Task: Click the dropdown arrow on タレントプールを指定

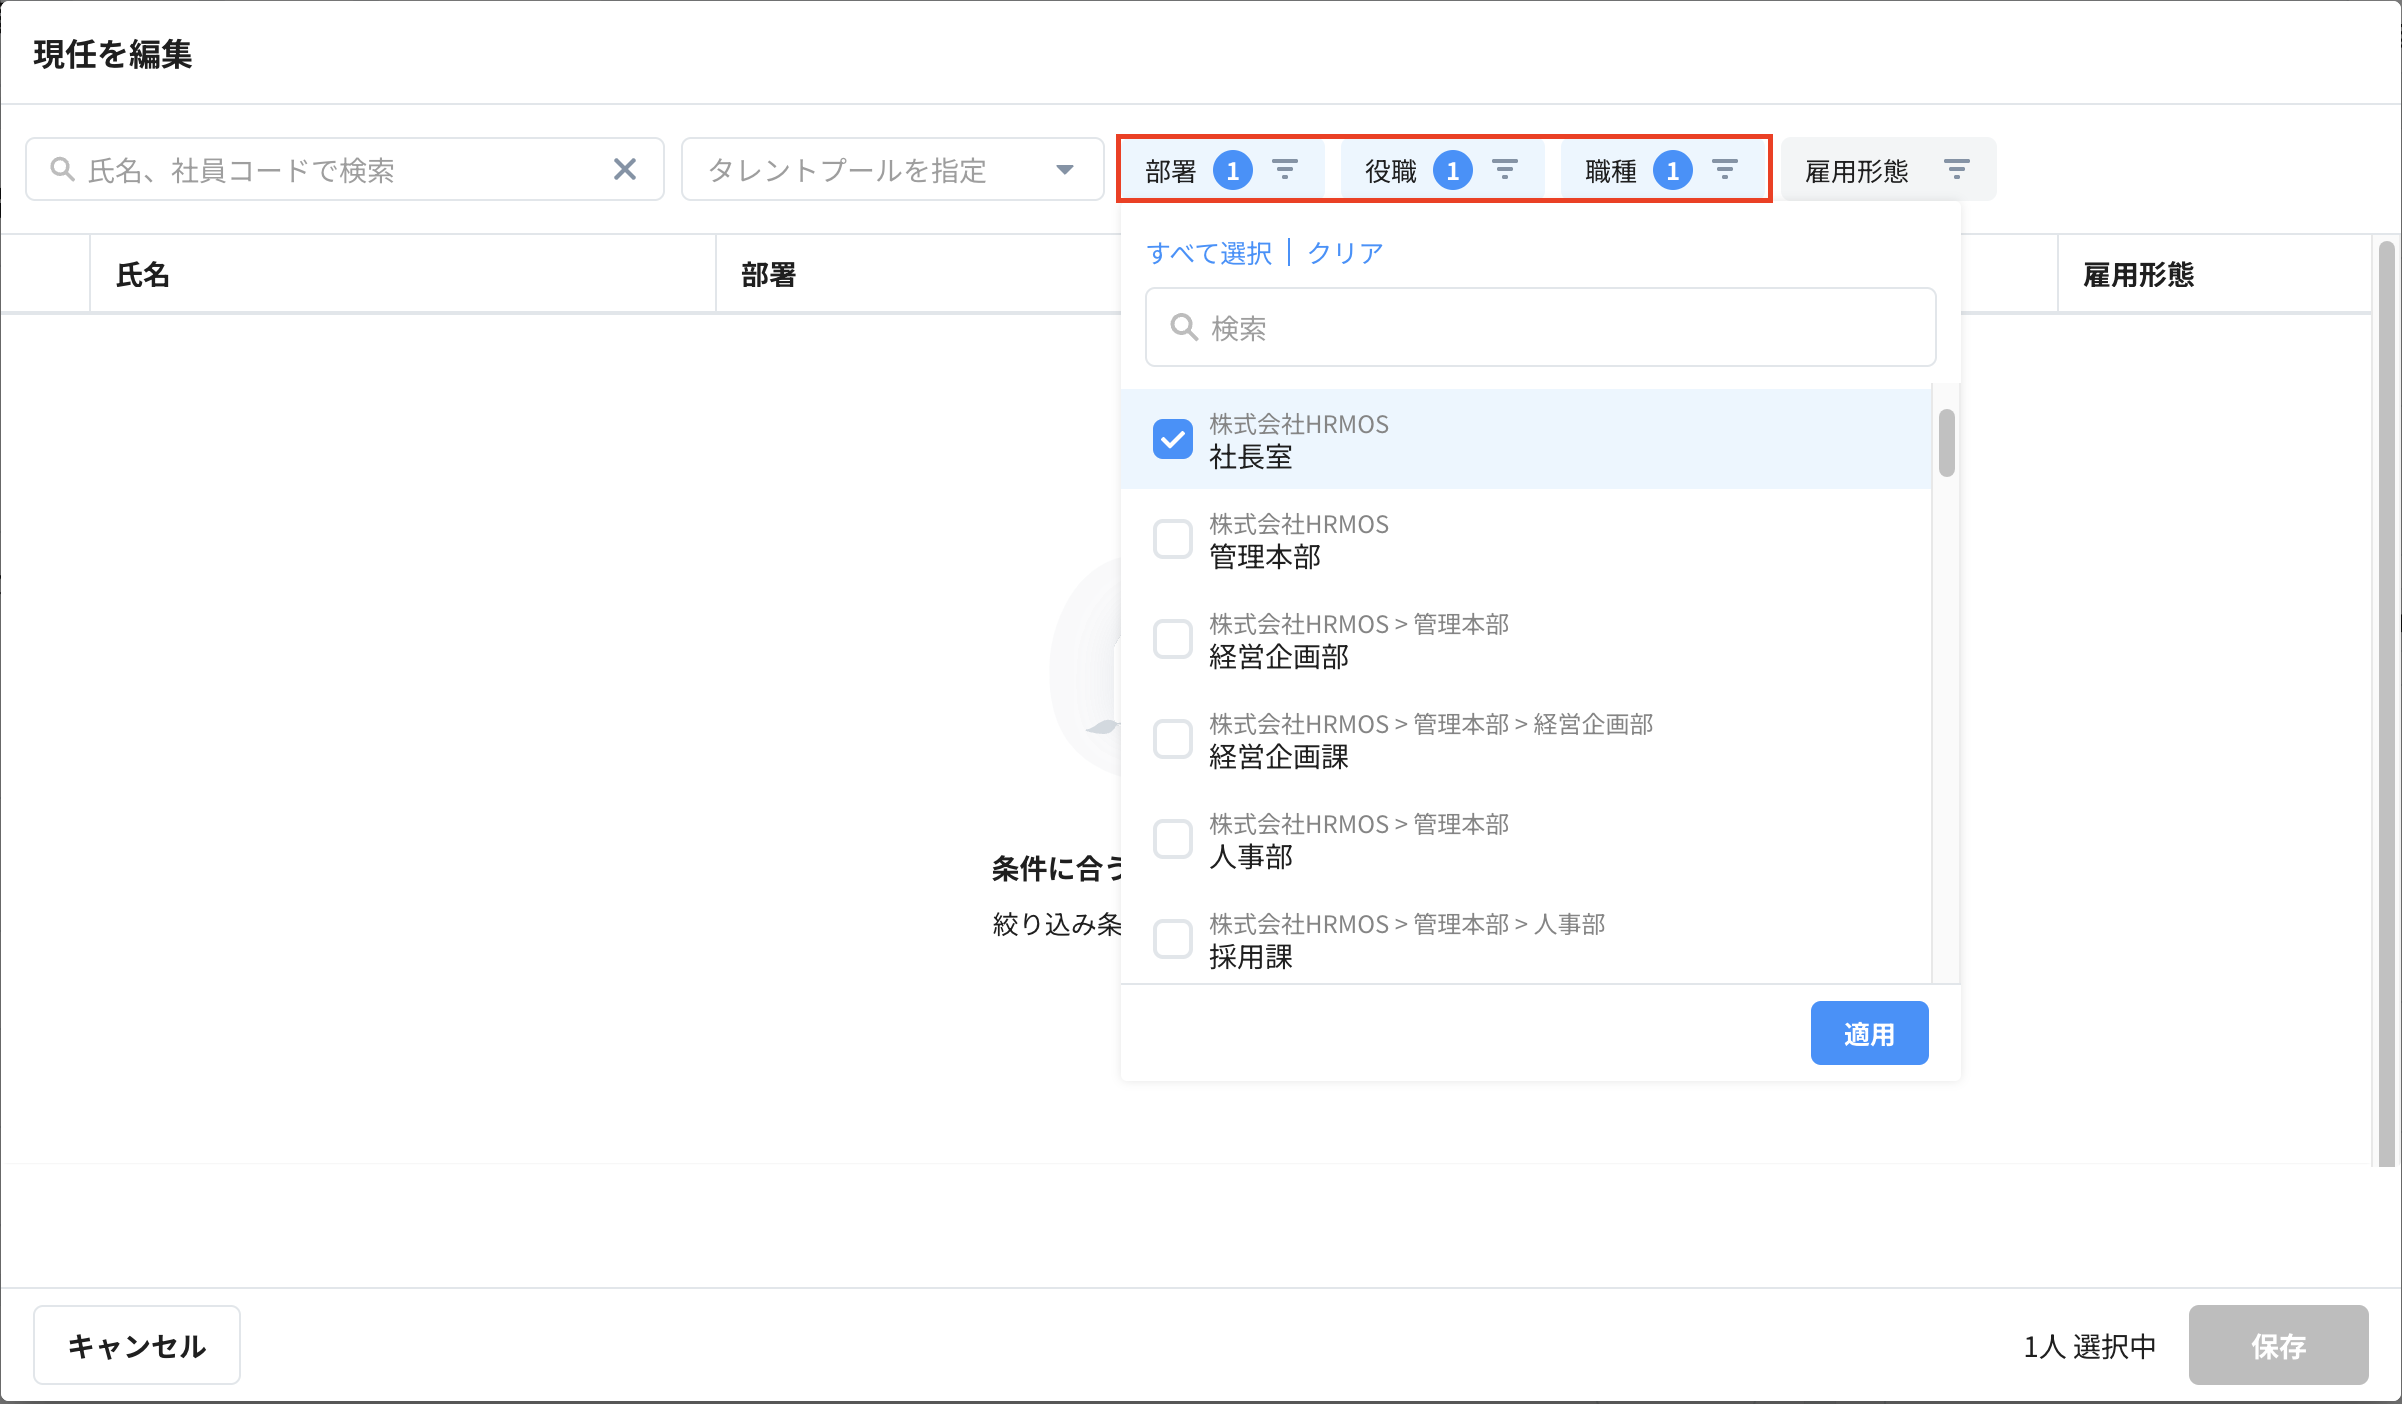Action: (x=1064, y=169)
